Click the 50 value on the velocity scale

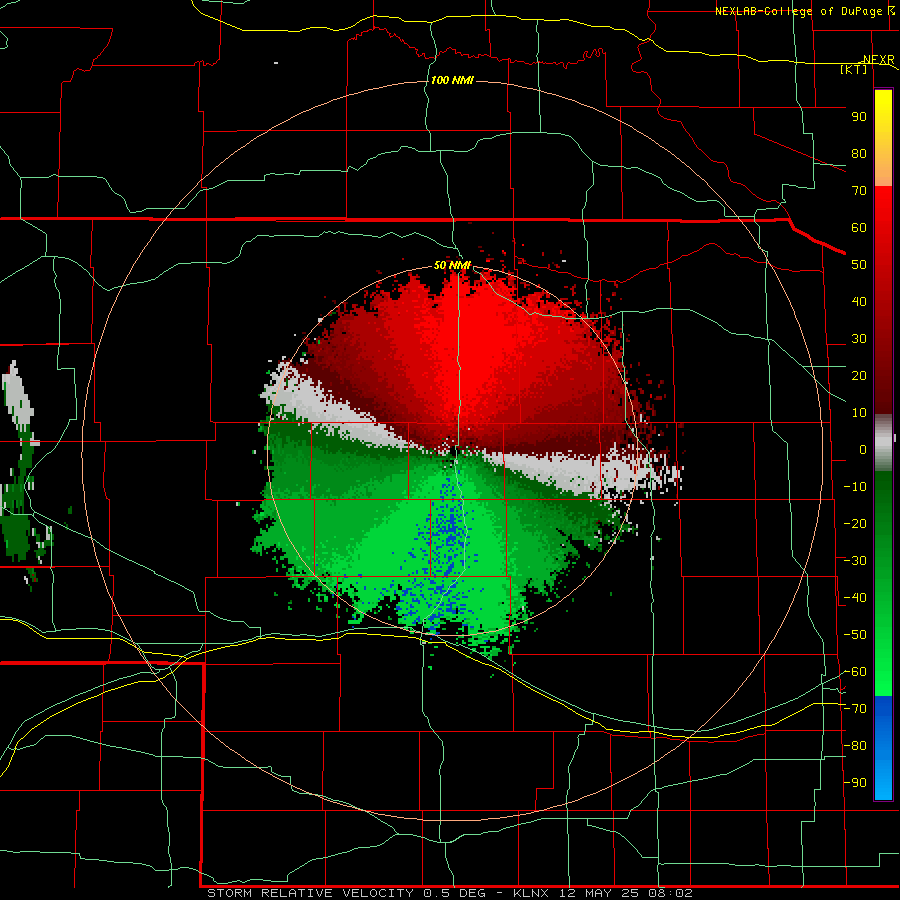tap(859, 265)
